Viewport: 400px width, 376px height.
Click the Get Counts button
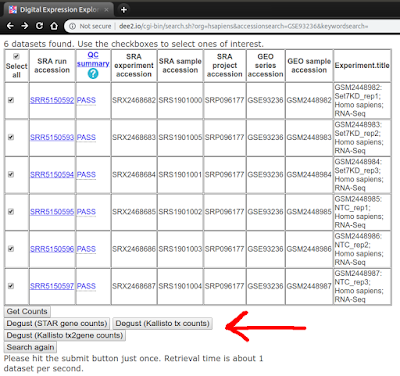click(27, 311)
